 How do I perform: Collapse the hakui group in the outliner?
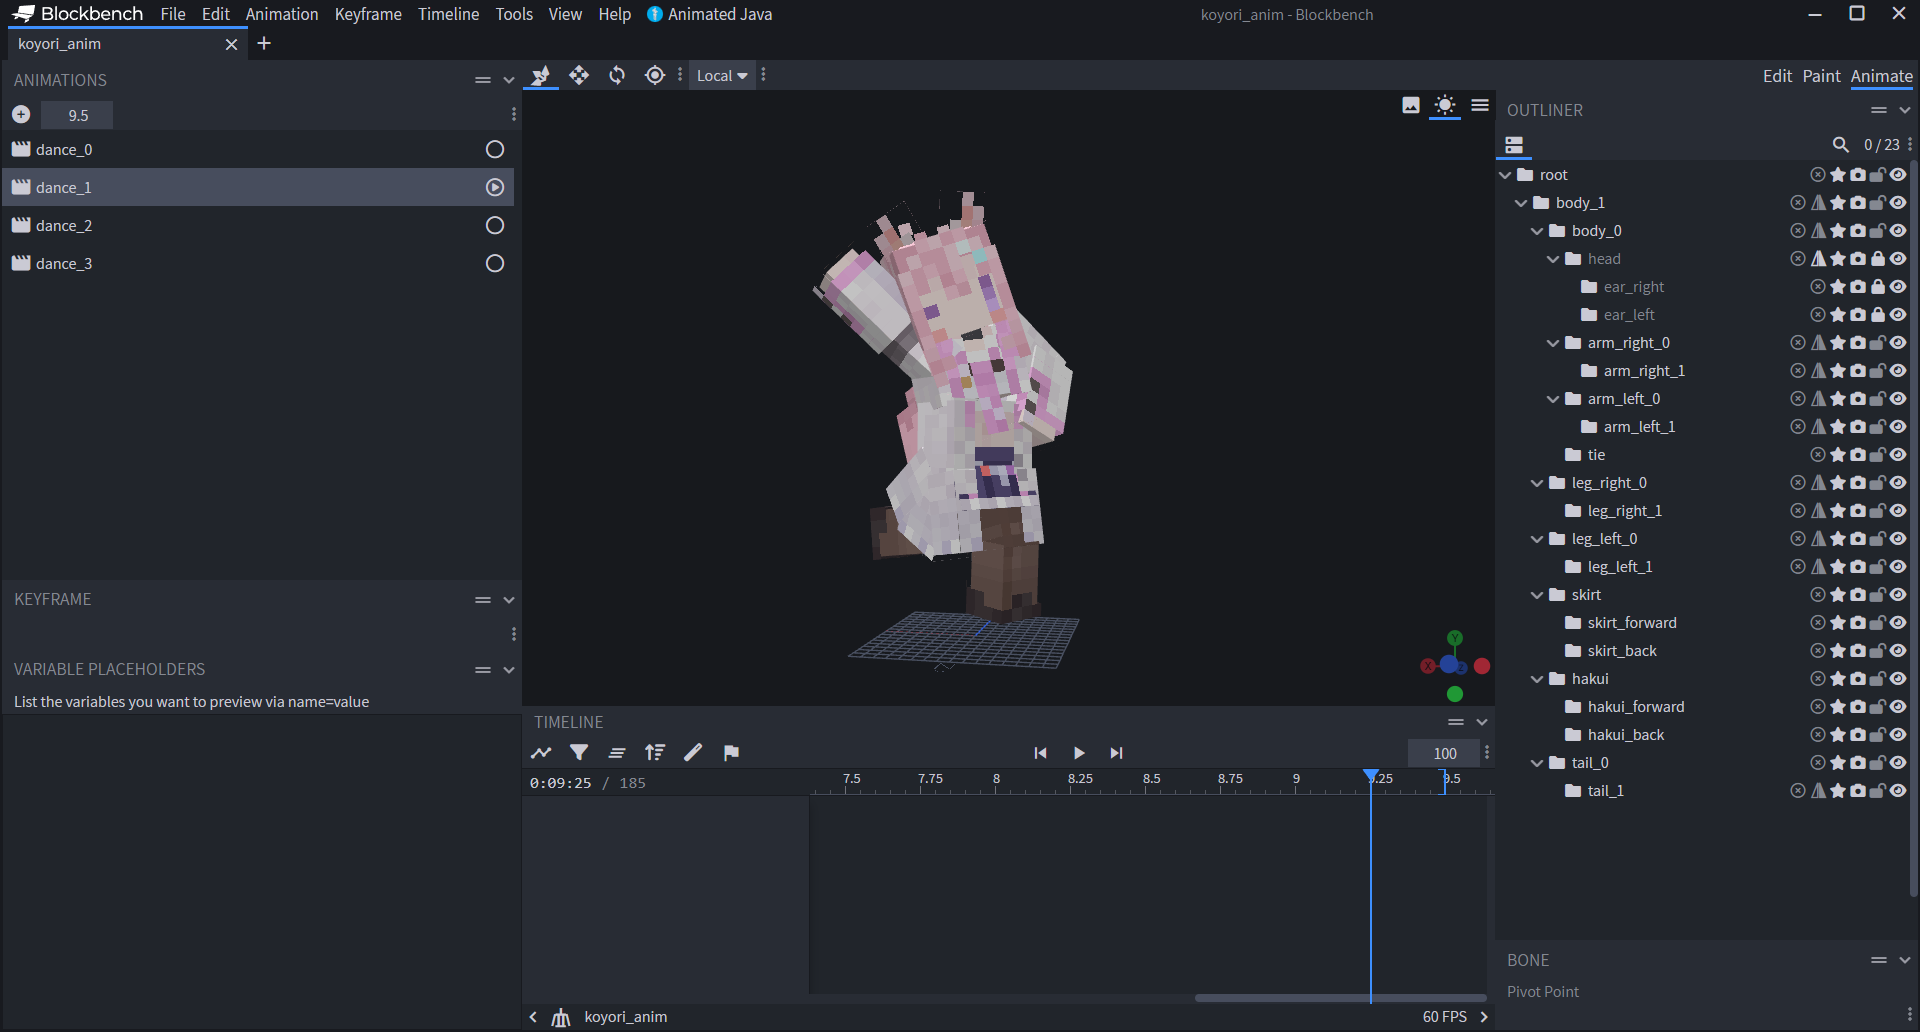pos(1537,678)
